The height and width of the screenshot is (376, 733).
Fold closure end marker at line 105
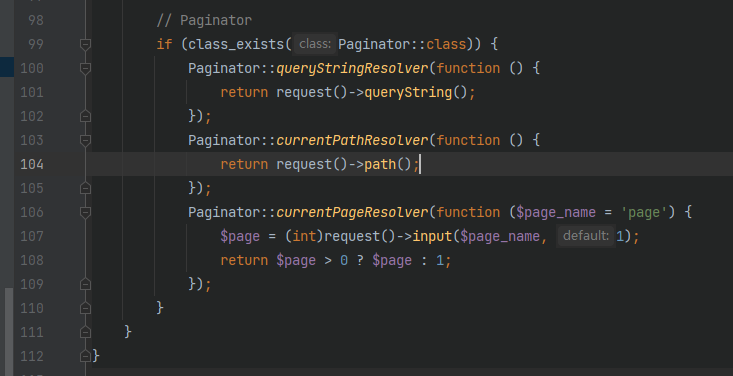85,188
